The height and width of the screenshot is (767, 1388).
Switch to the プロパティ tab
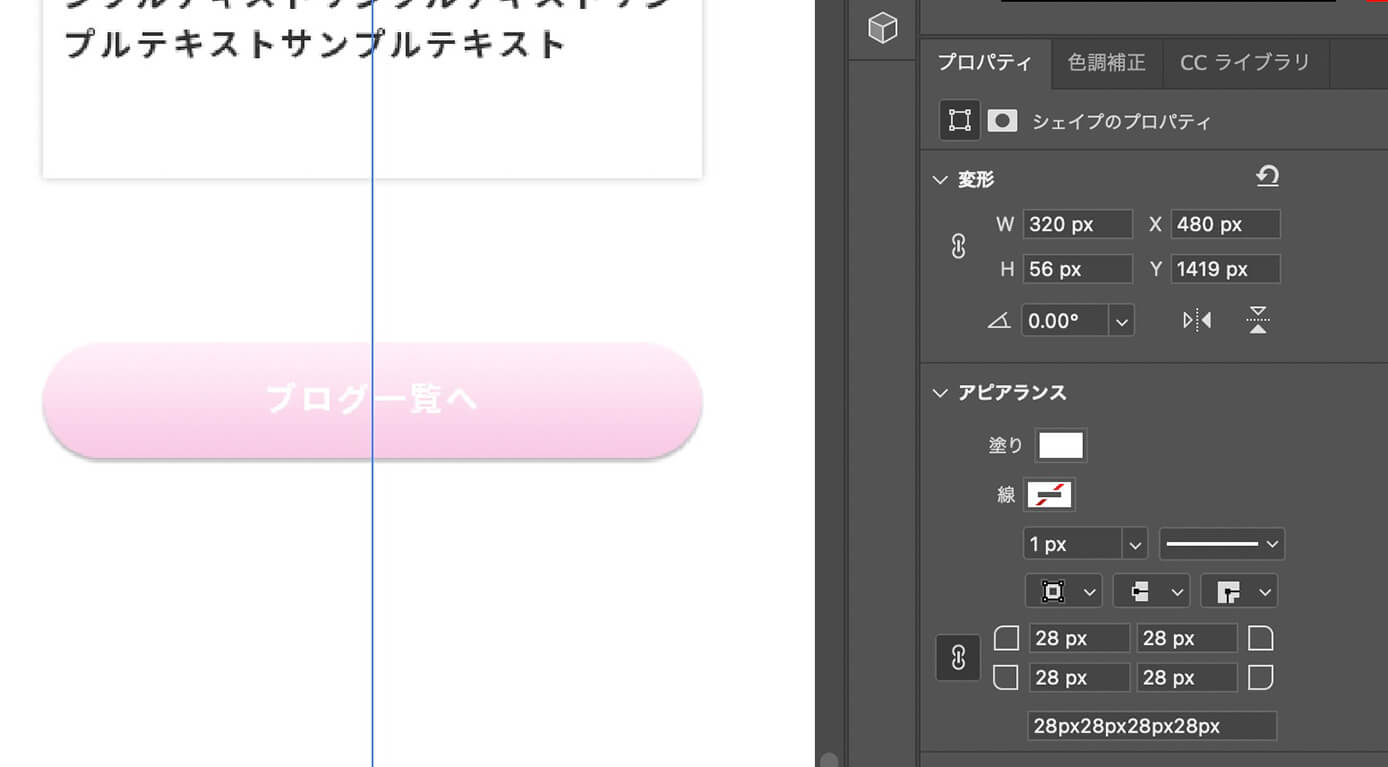985,63
